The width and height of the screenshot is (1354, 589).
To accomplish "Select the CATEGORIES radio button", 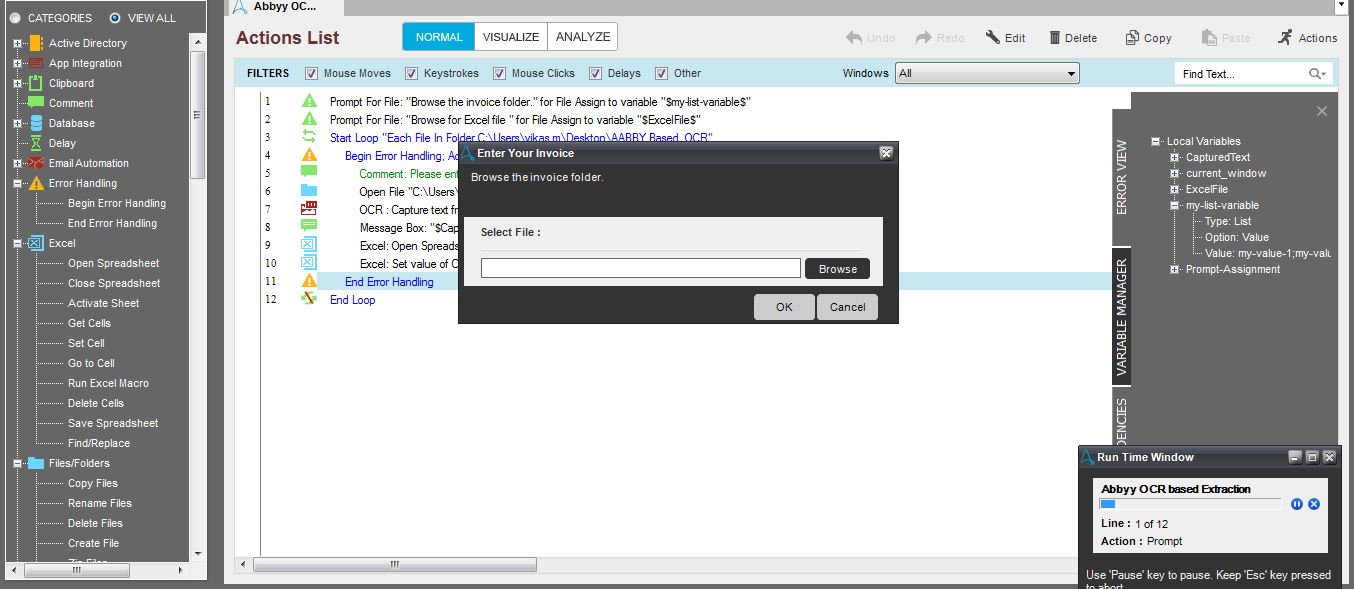I will tap(15, 18).
